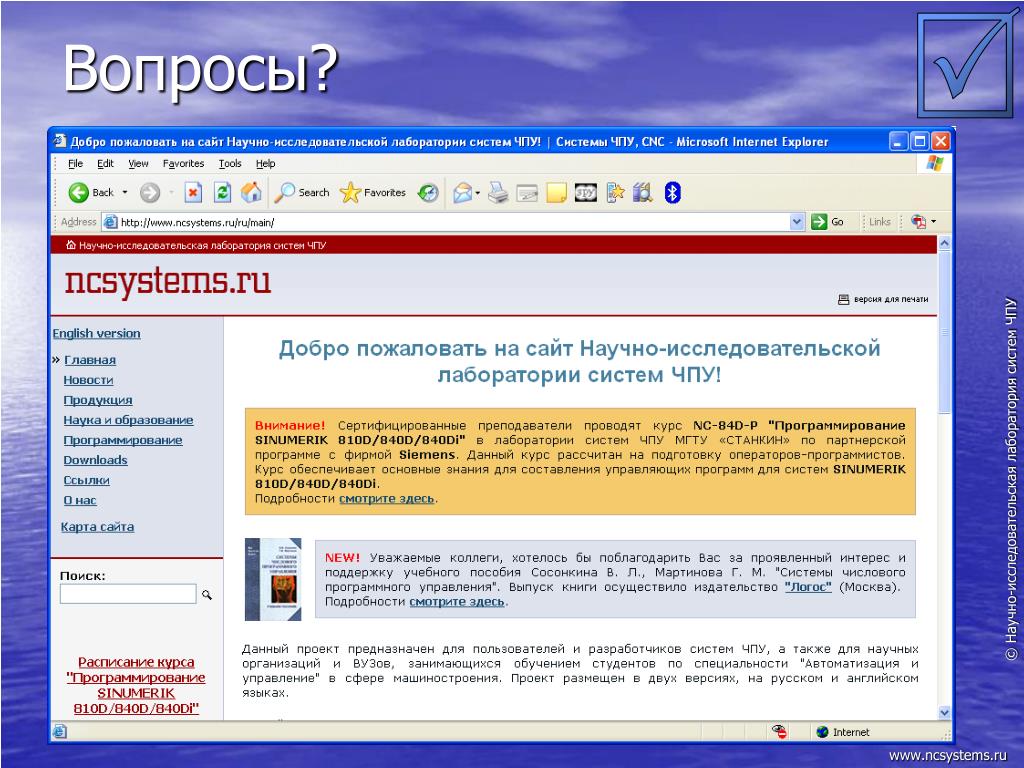Click the Edit page icon after the printer
Image resolution: width=1024 pixels, height=768 pixels.
click(527, 193)
